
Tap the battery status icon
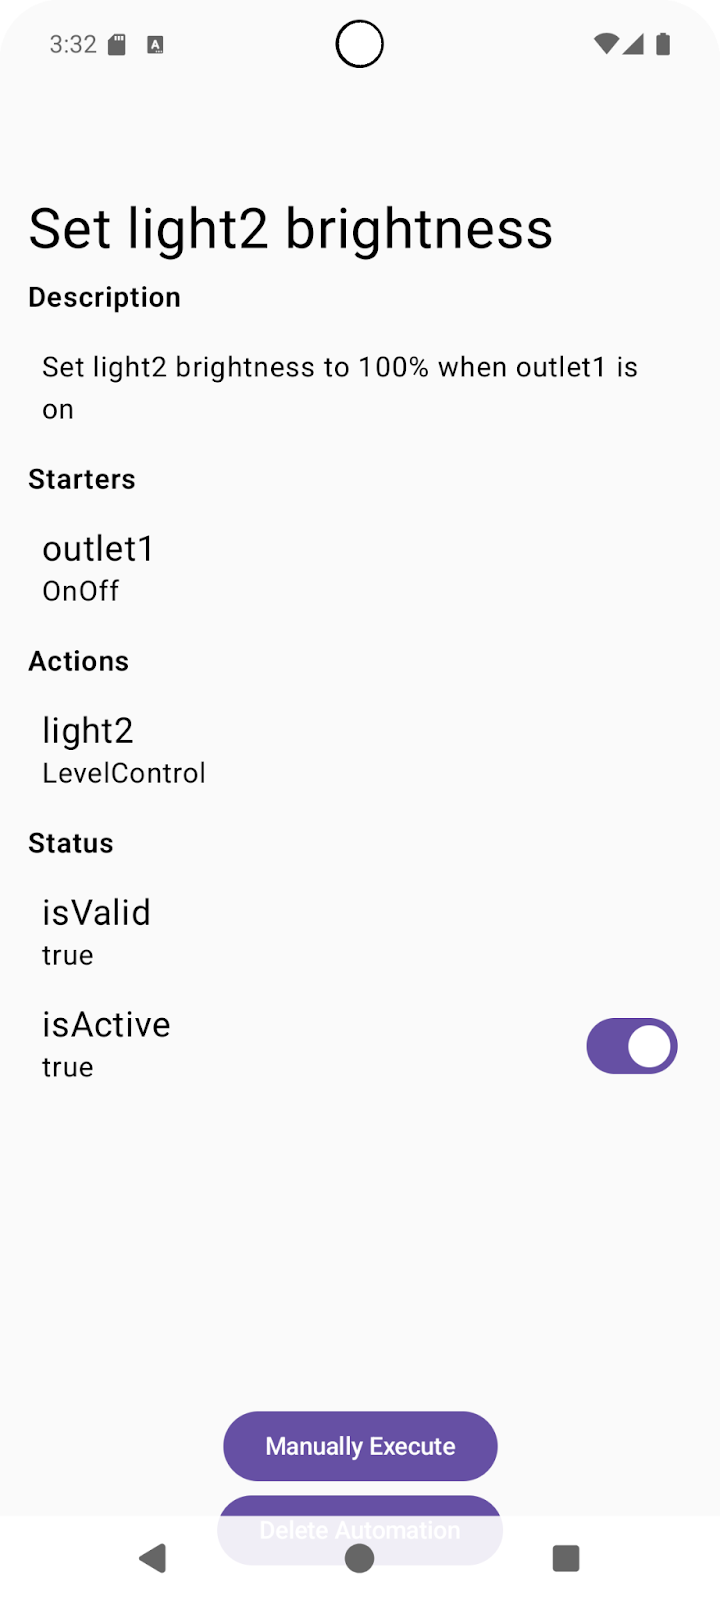[663, 44]
